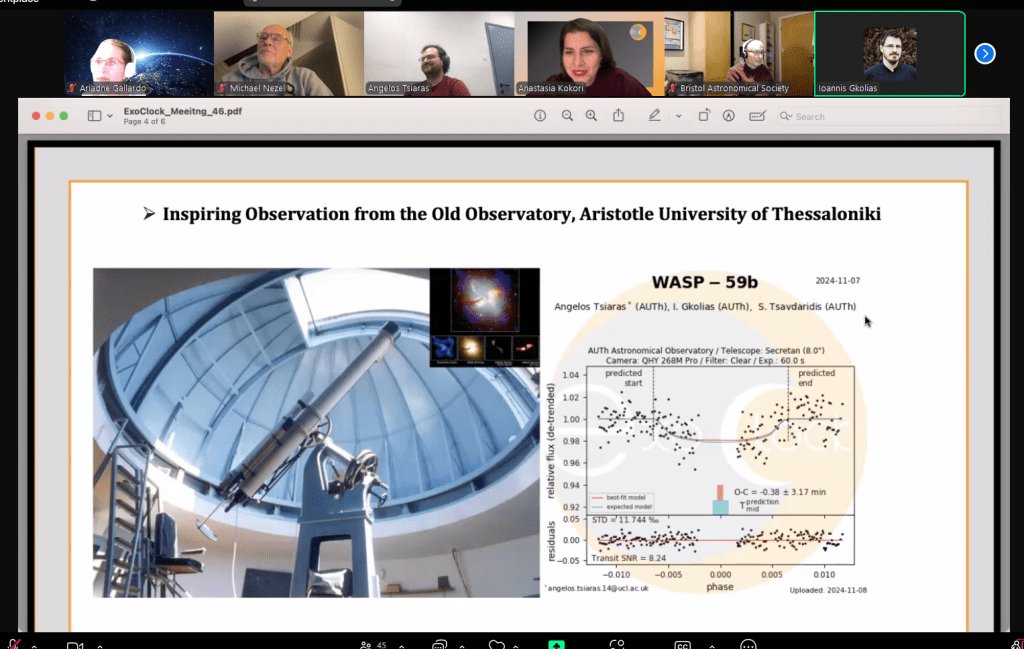Click the Preview inspector info icon
Image resolution: width=1024 pixels, height=649 pixels.
pos(540,116)
